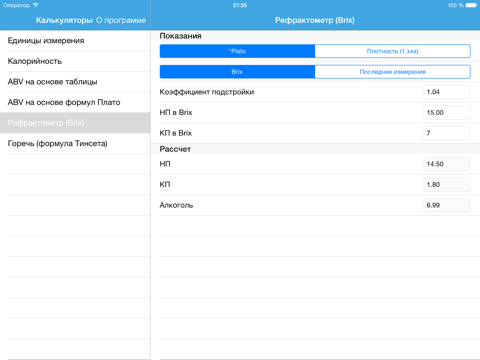Viewport: 480px width, 360px height.
Task: Click the 'Рефрактометр (Brix)' title
Action: [315, 20]
